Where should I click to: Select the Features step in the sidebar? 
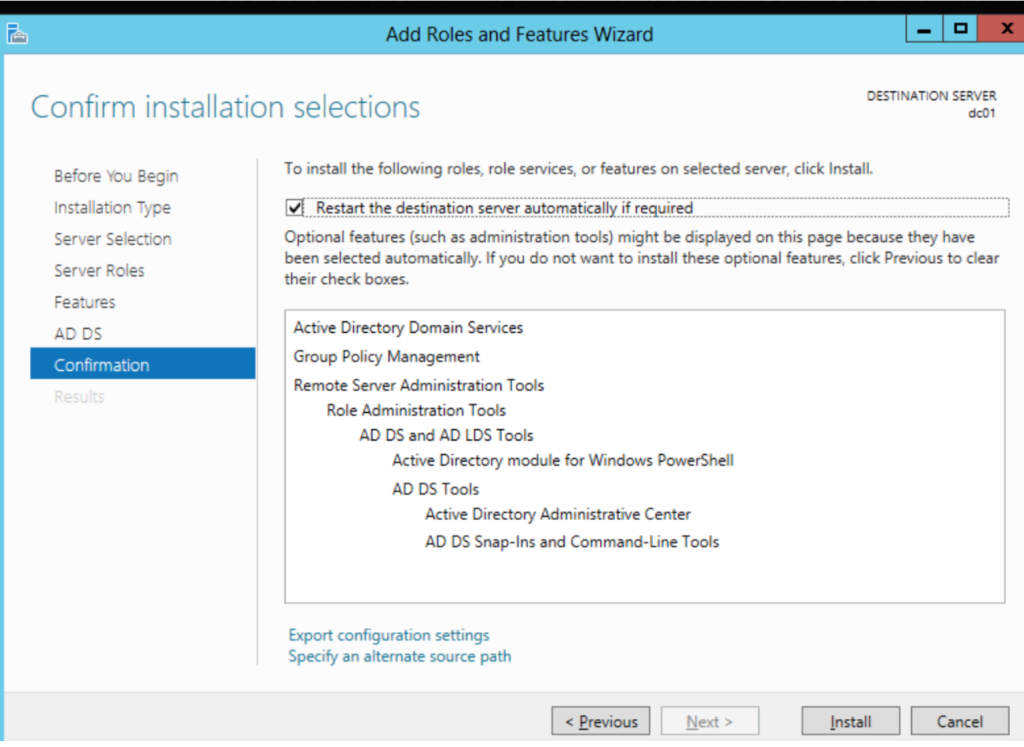(84, 302)
